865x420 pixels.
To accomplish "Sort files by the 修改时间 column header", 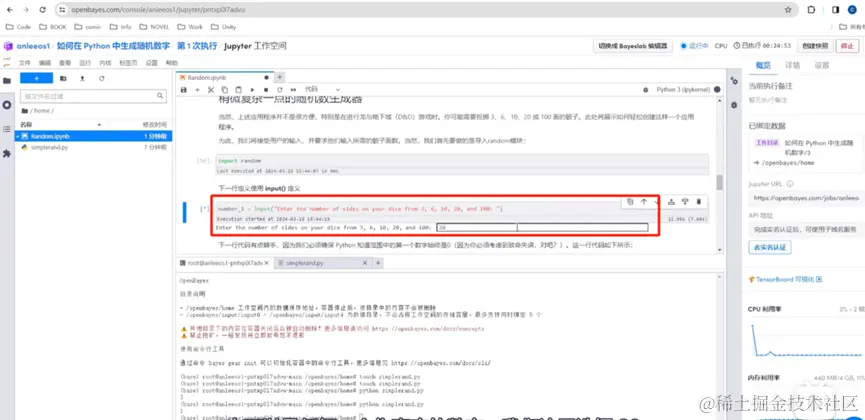I will (153, 125).
